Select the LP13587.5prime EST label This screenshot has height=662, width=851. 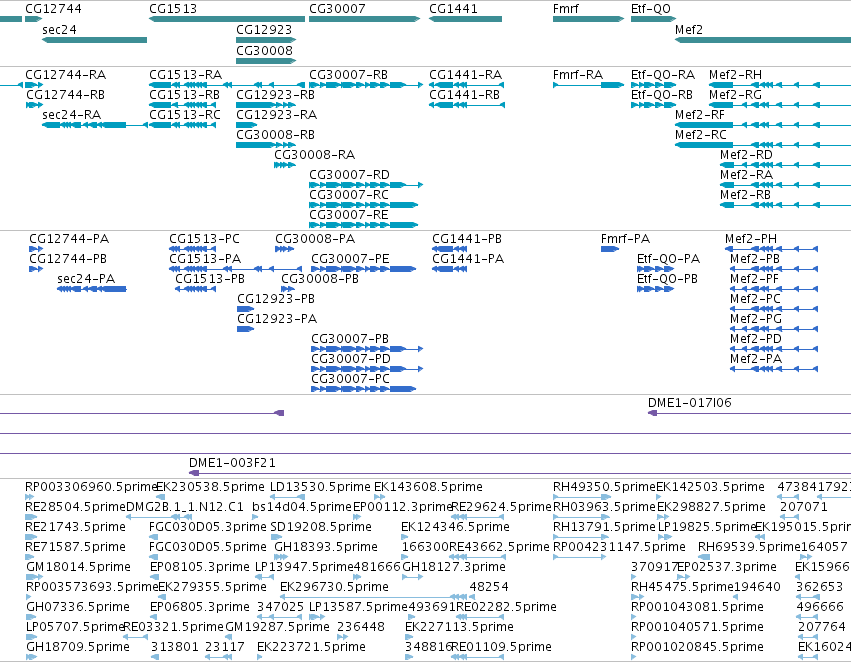(x=358, y=607)
